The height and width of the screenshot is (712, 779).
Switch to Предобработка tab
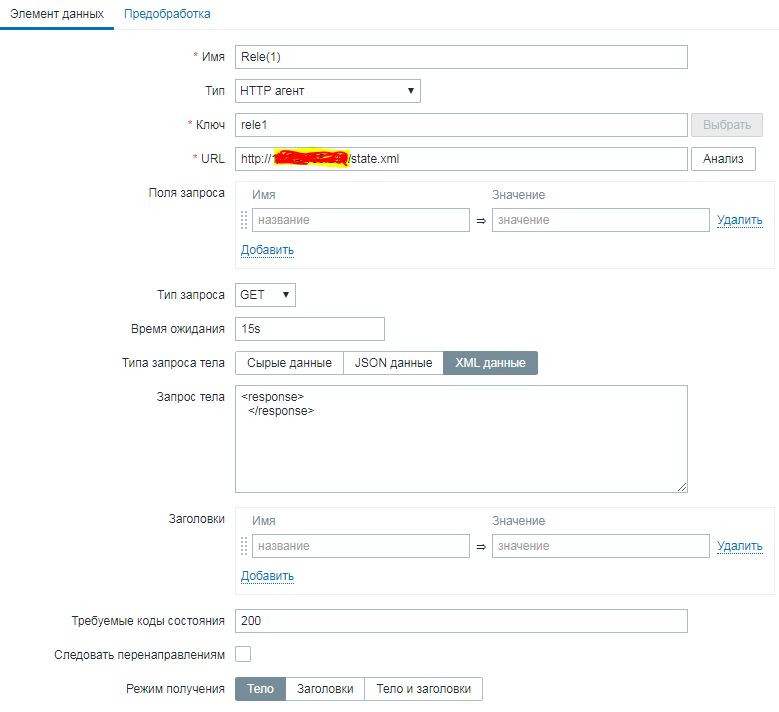pyautogui.click(x=167, y=14)
